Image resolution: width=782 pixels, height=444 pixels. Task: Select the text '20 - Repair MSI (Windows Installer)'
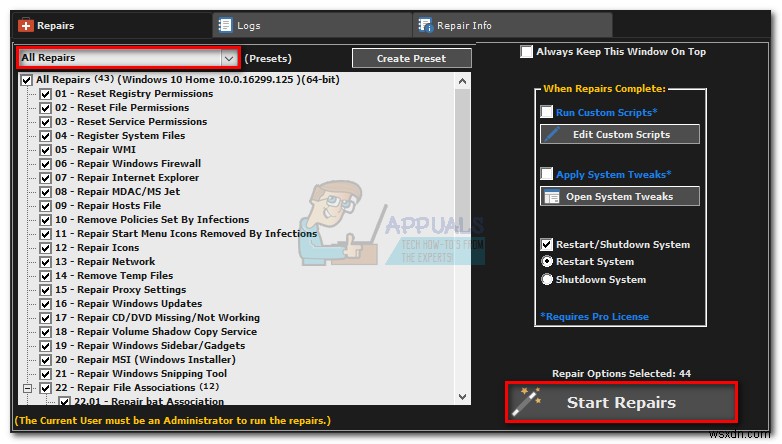[x=145, y=359]
